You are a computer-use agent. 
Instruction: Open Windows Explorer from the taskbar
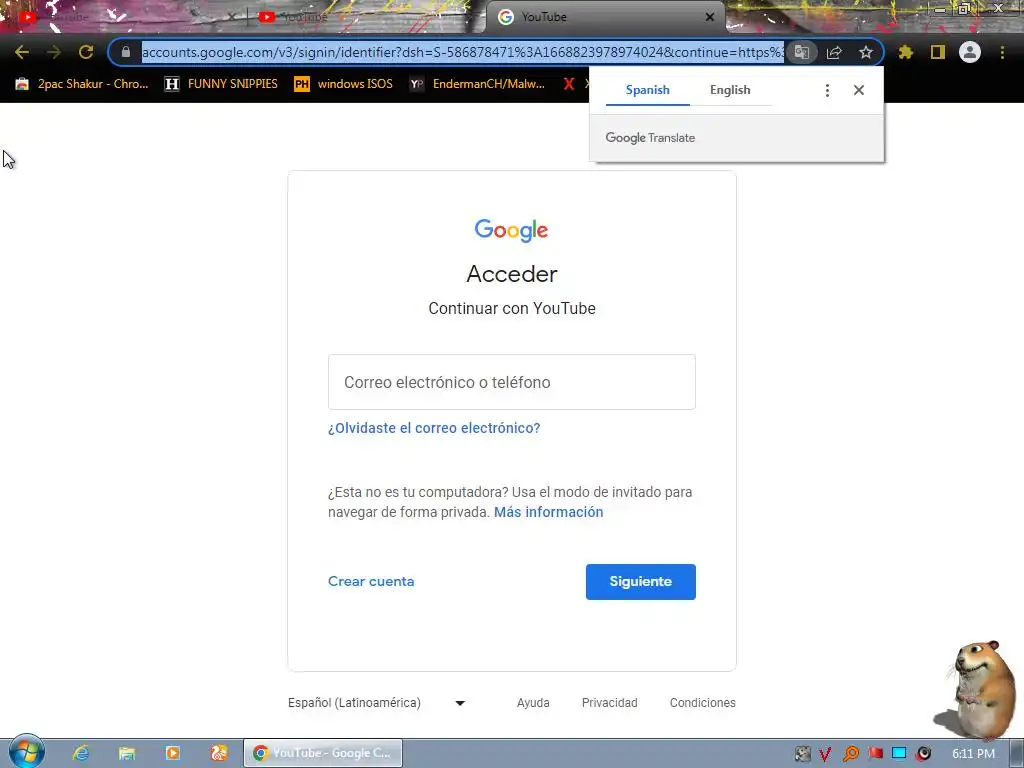pos(127,753)
